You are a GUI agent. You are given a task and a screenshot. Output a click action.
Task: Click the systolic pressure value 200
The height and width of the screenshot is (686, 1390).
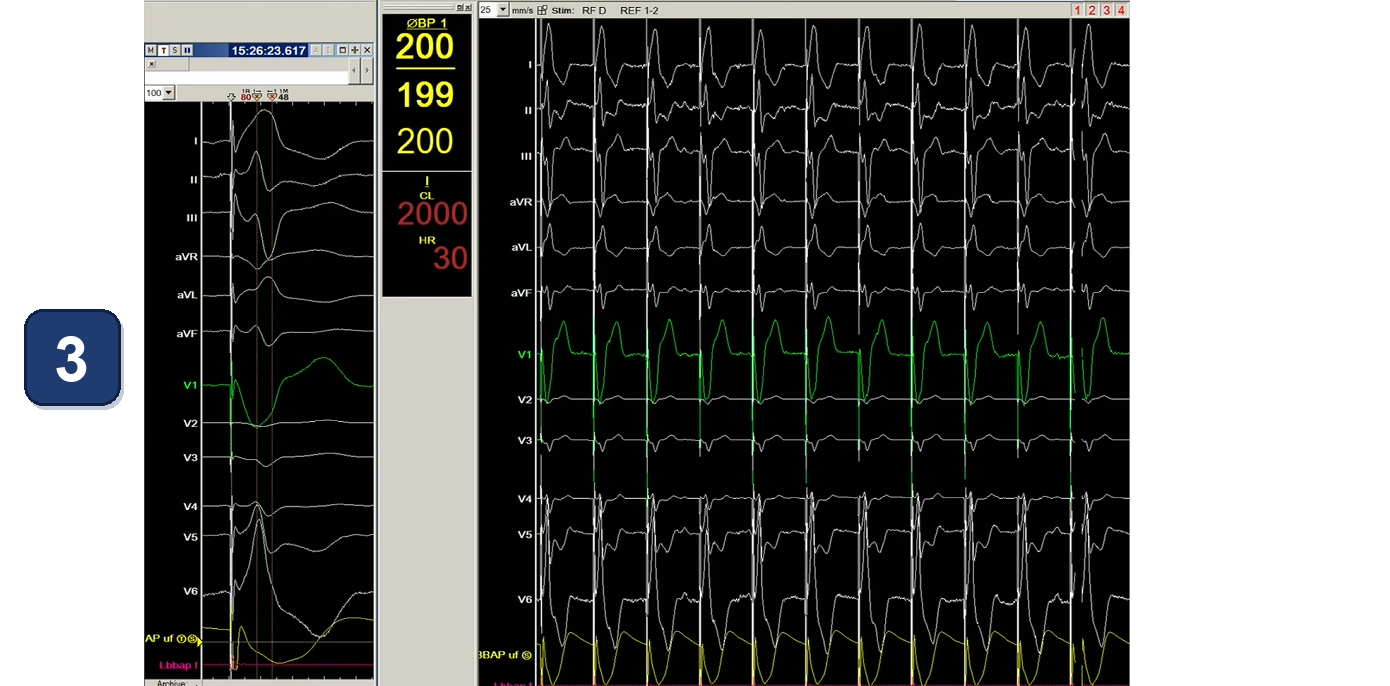click(425, 46)
